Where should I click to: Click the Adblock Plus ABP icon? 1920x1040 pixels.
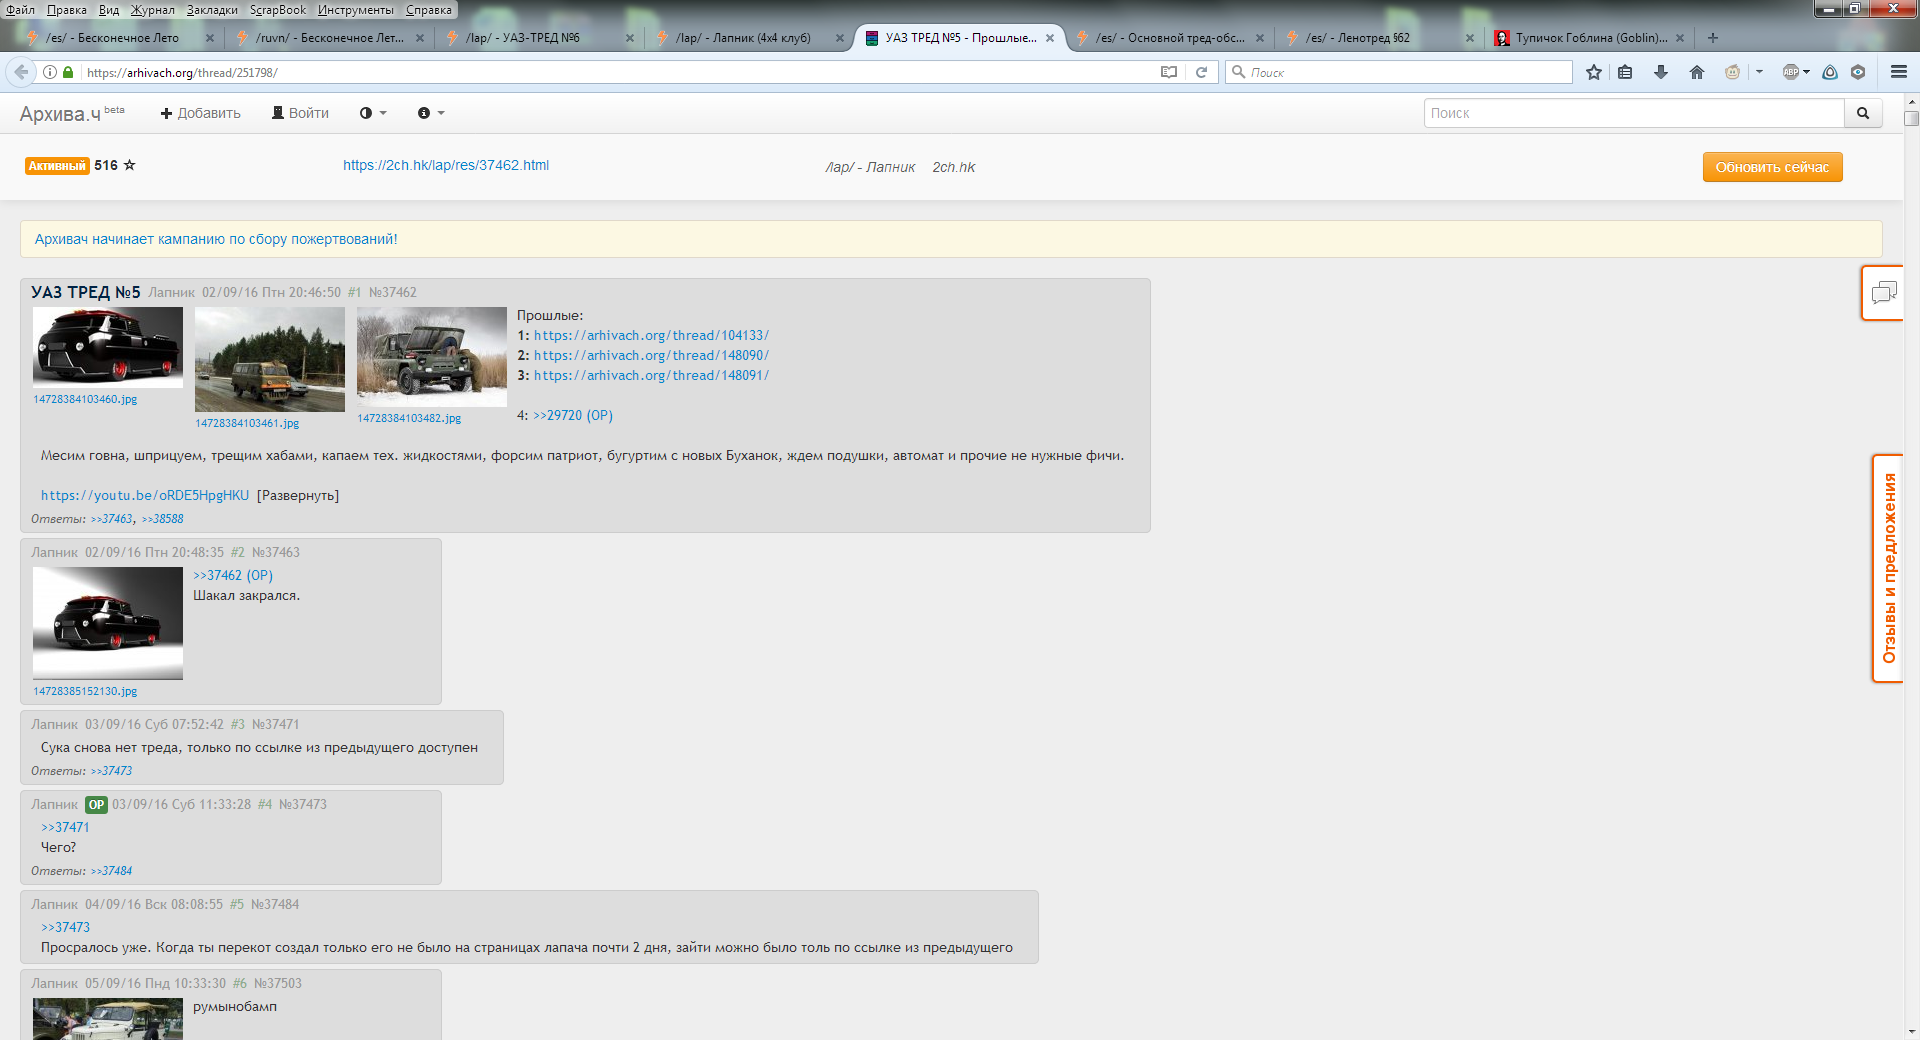point(1791,72)
